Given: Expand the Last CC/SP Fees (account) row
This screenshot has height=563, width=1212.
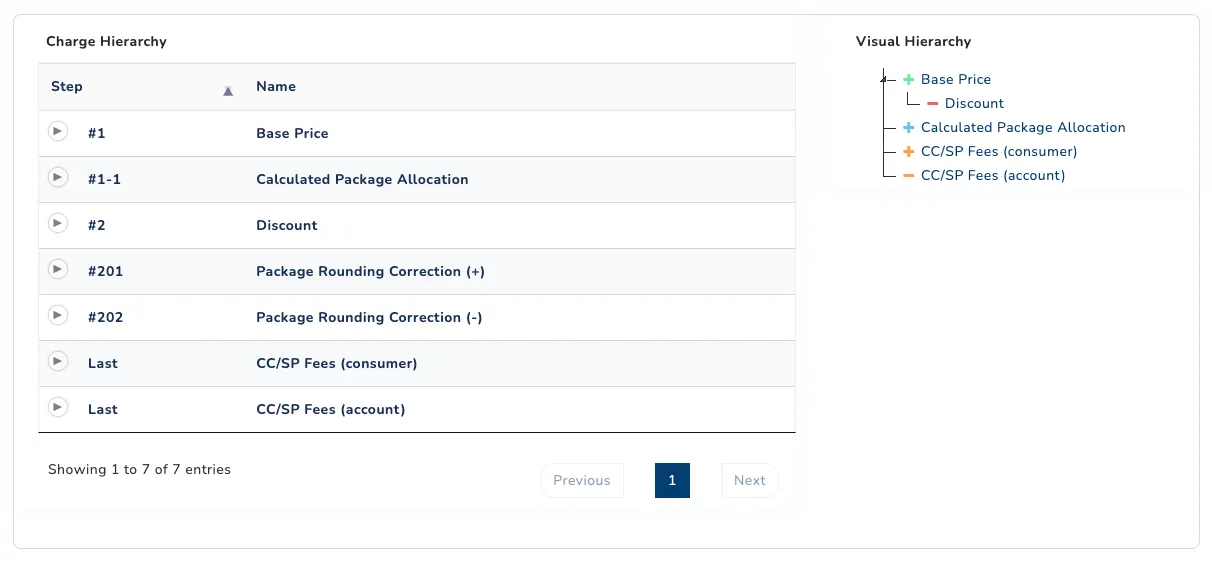Looking at the screenshot, I should [x=58, y=407].
